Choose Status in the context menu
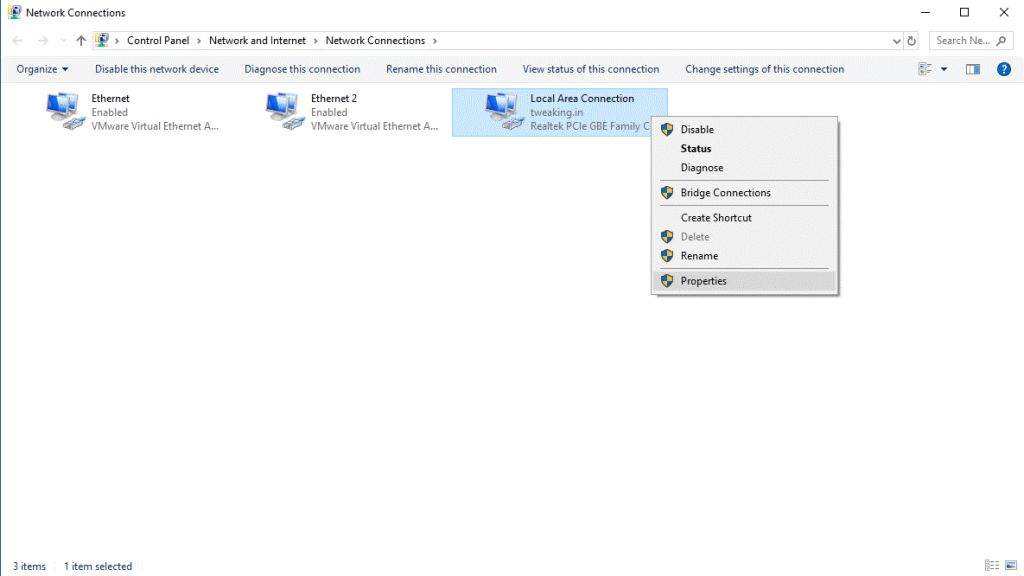 [x=744, y=148]
